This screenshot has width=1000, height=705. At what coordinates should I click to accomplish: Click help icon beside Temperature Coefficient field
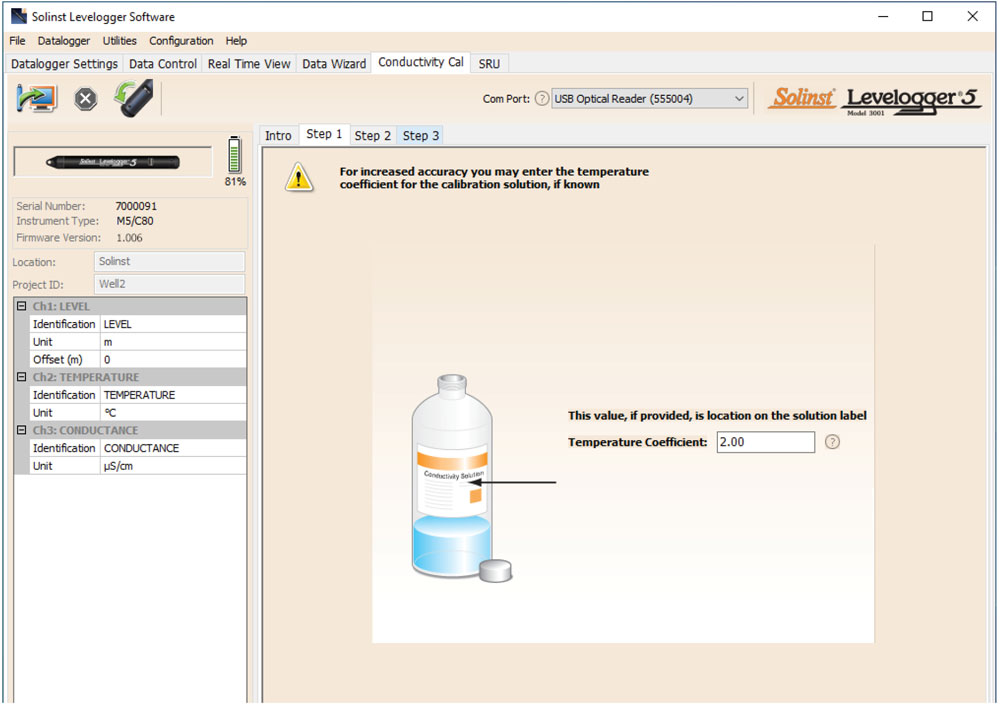tap(832, 442)
